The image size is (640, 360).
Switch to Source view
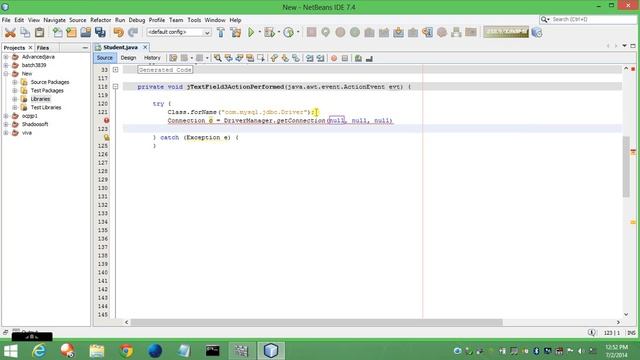[104, 58]
